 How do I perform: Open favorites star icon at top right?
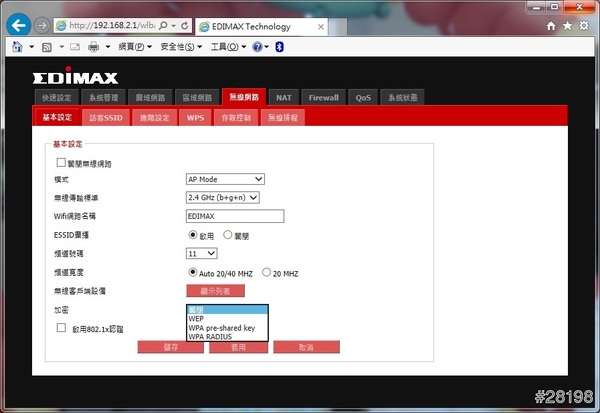coord(568,23)
